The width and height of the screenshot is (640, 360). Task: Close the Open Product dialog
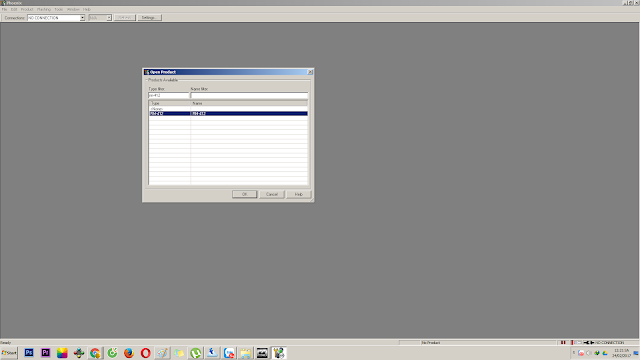310,72
